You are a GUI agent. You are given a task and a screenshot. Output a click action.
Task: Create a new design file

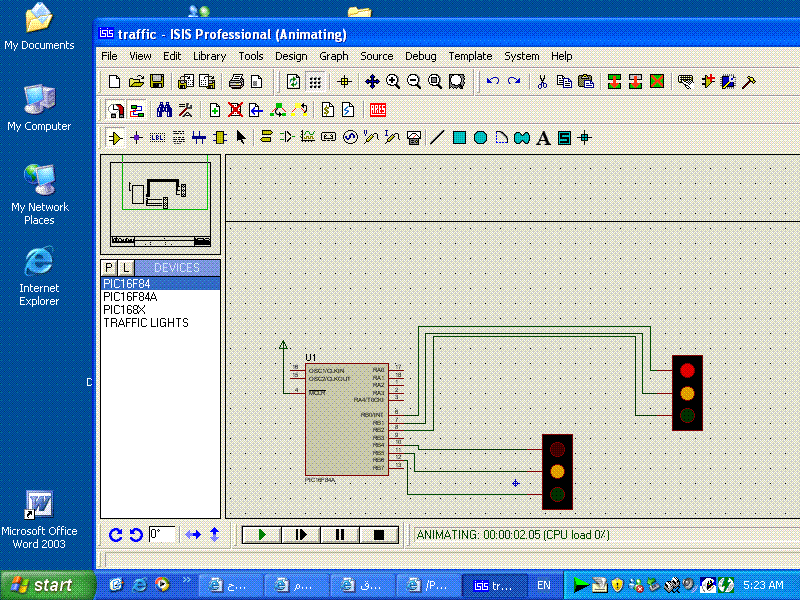[115, 82]
